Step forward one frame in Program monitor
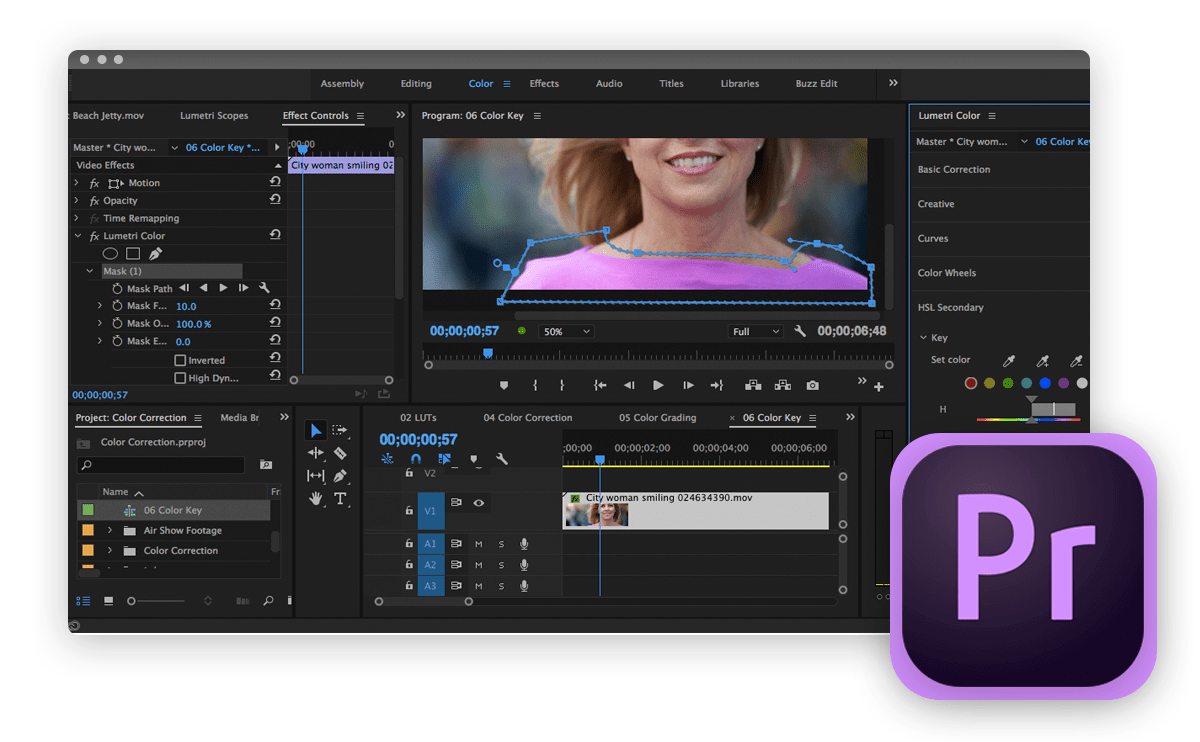The image size is (1200, 742). pos(688,385)
